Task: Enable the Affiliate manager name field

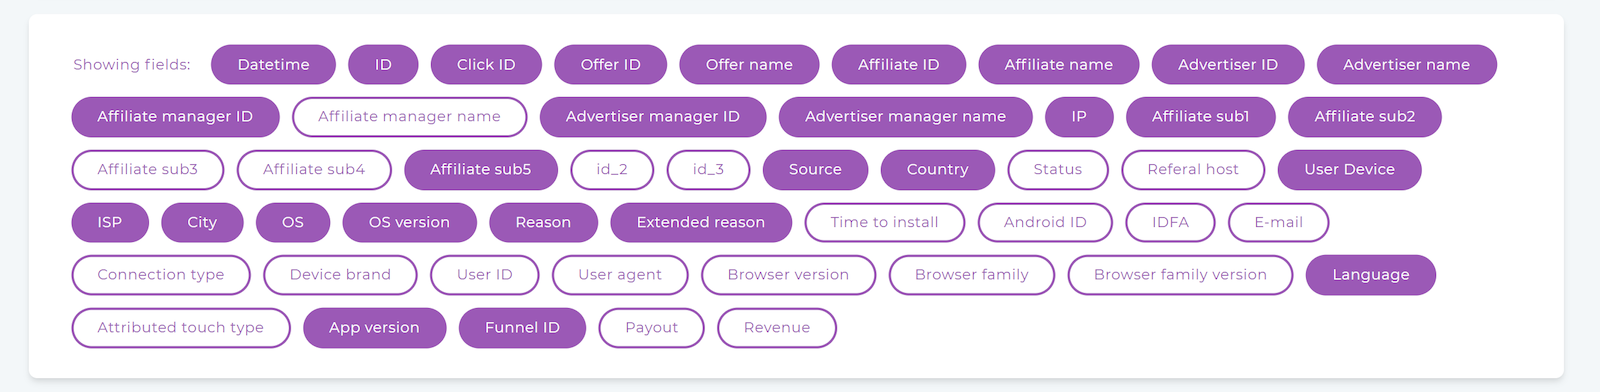Action: [409, 117]
